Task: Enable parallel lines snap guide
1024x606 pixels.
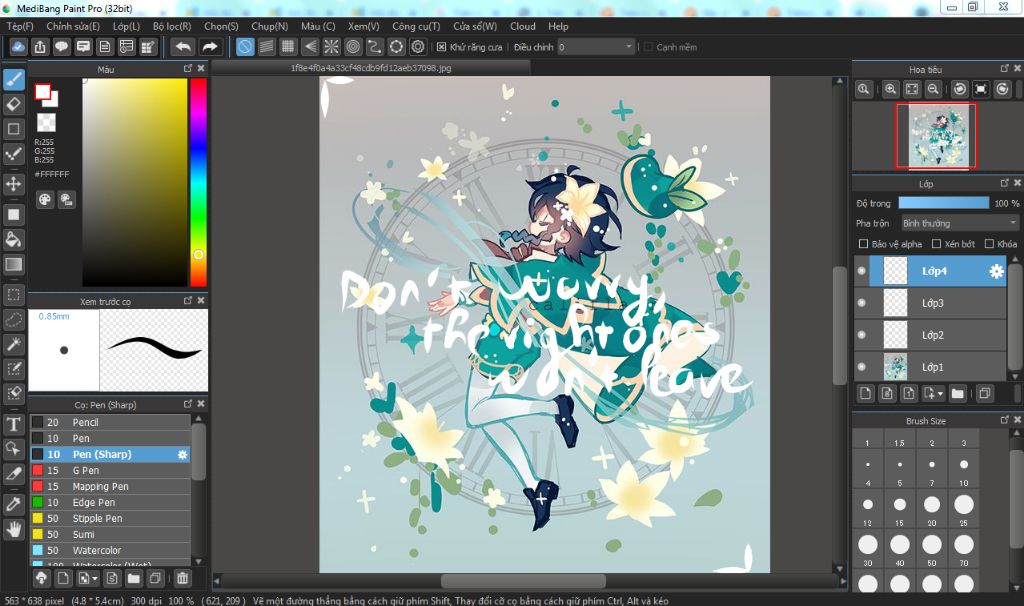Action: pos(266,47)
